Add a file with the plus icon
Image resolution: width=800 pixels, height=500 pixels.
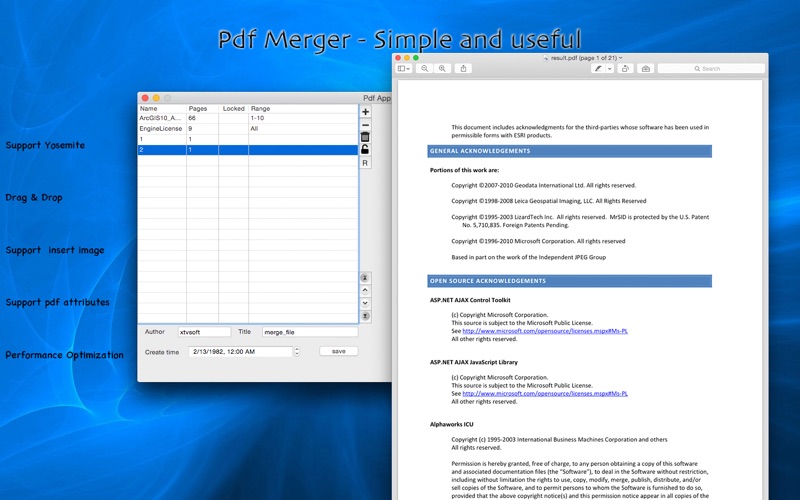tap(365, 112)
